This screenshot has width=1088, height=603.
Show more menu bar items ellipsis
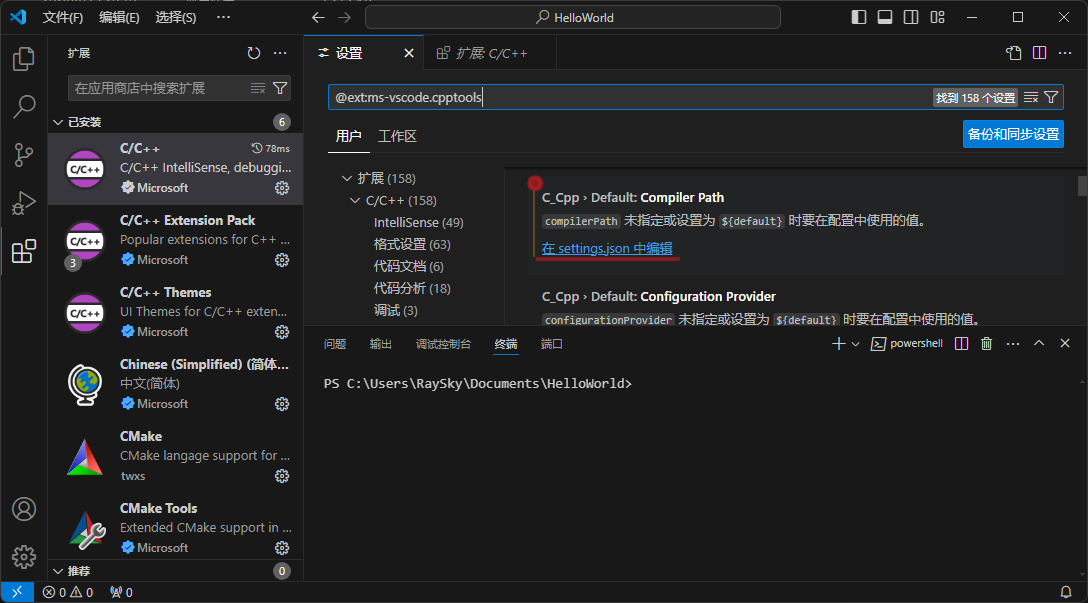tap(223, 17)
